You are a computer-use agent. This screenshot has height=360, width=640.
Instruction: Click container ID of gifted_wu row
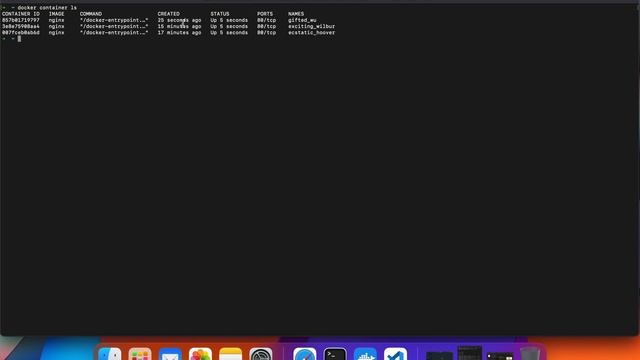tap(21, 20)
